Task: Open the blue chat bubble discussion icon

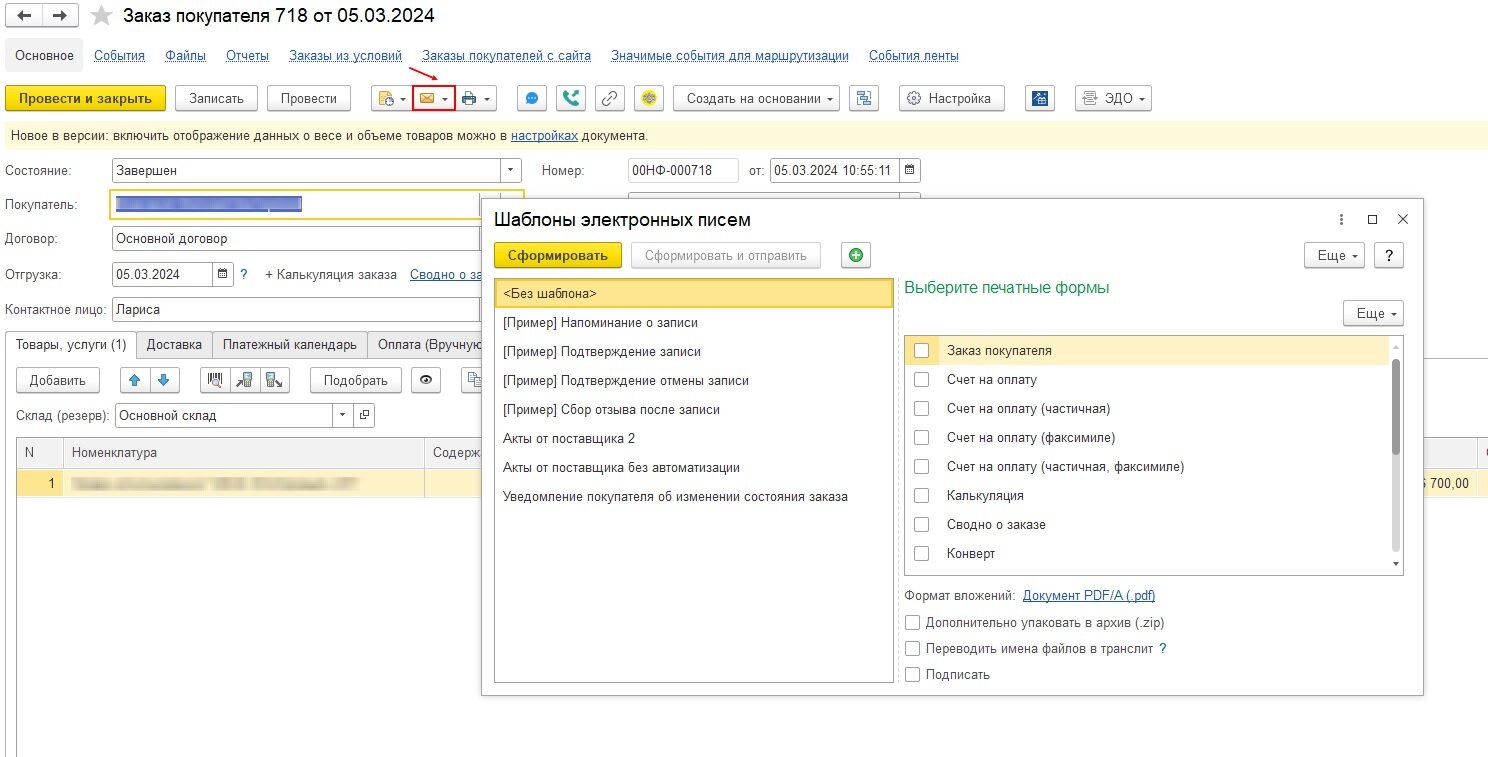Action: (x=532, y=98)
